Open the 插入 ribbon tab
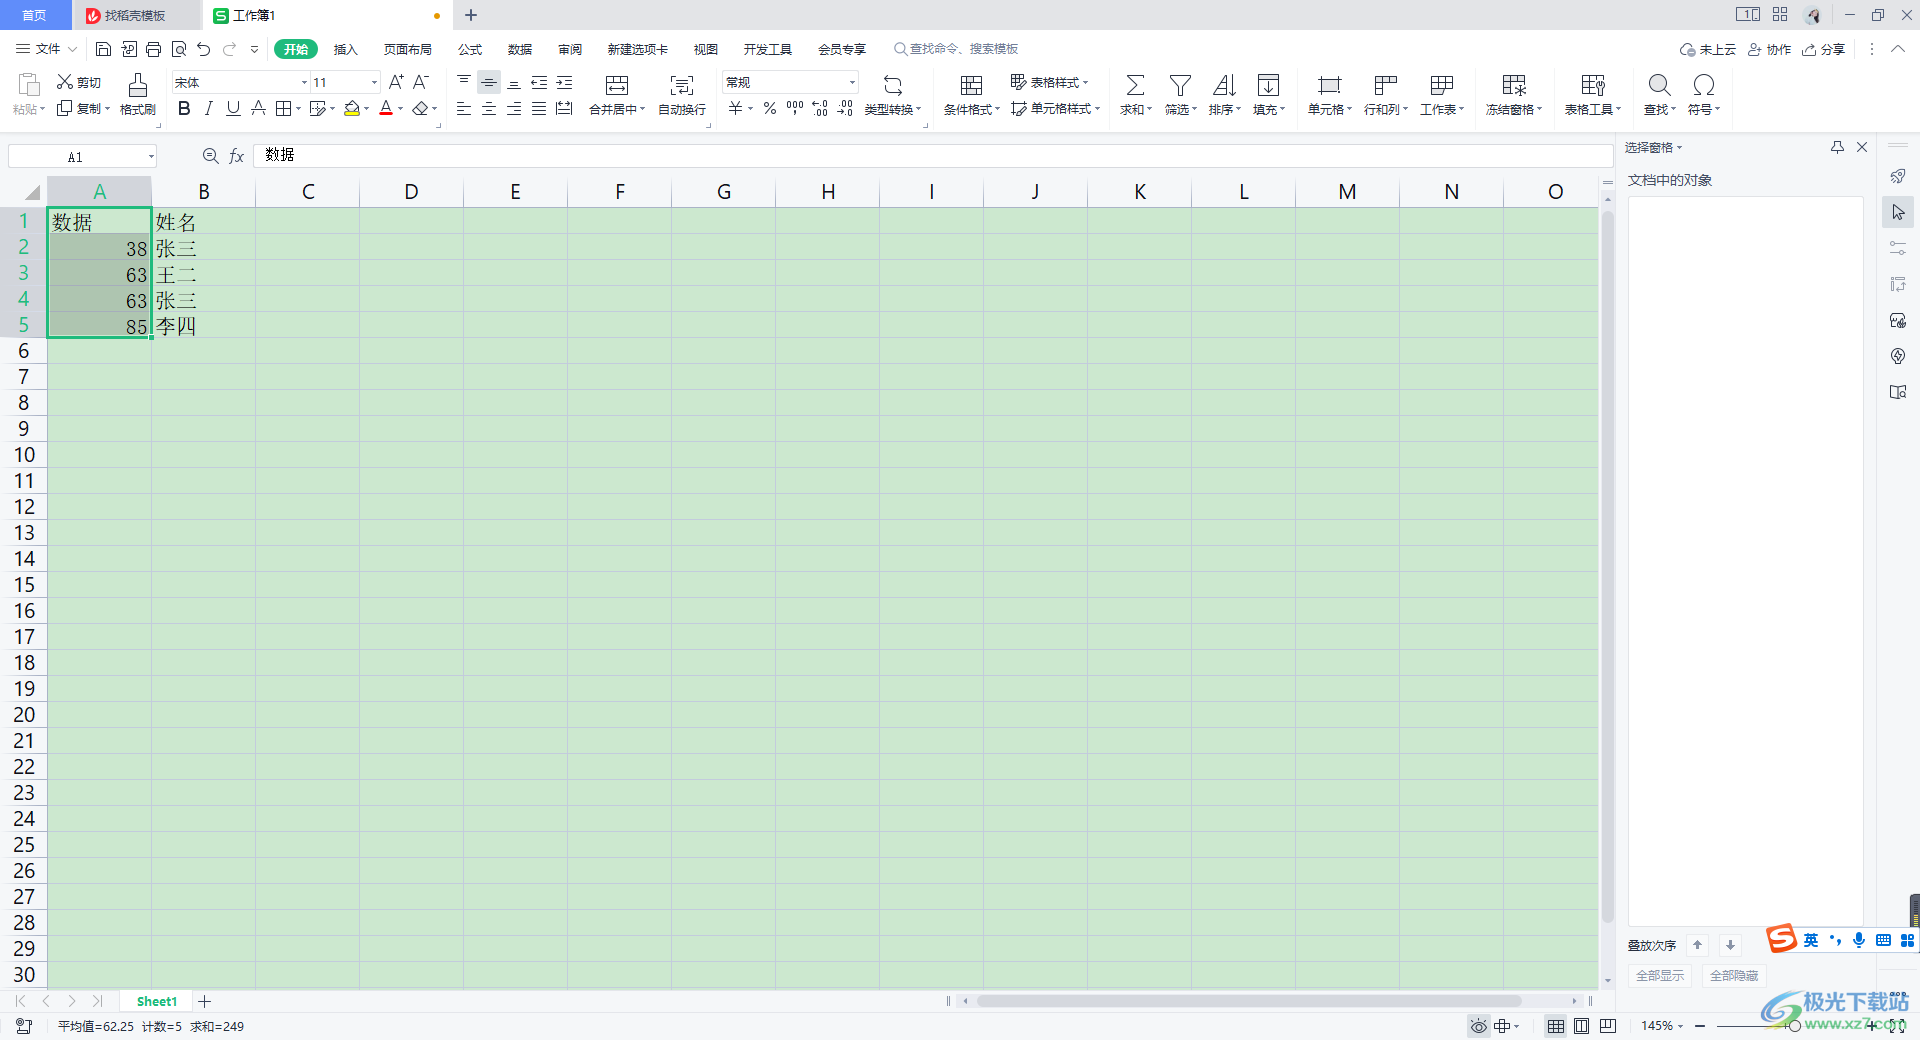 345,49
